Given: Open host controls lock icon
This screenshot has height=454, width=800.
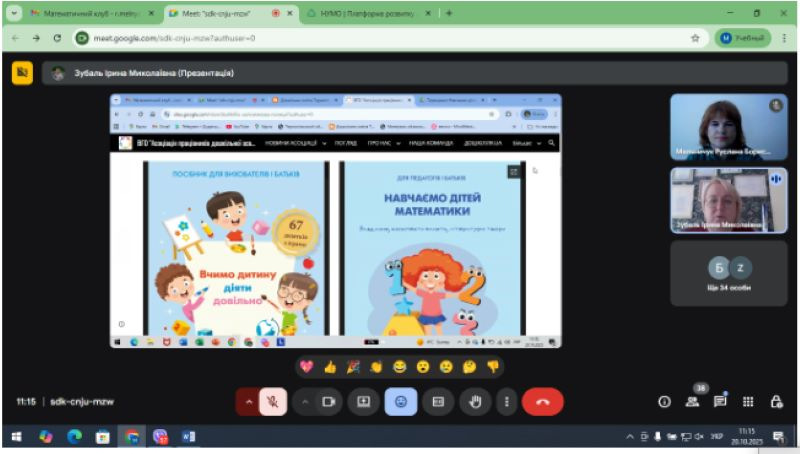Looking at the screenshot, I should coord(776,401).
